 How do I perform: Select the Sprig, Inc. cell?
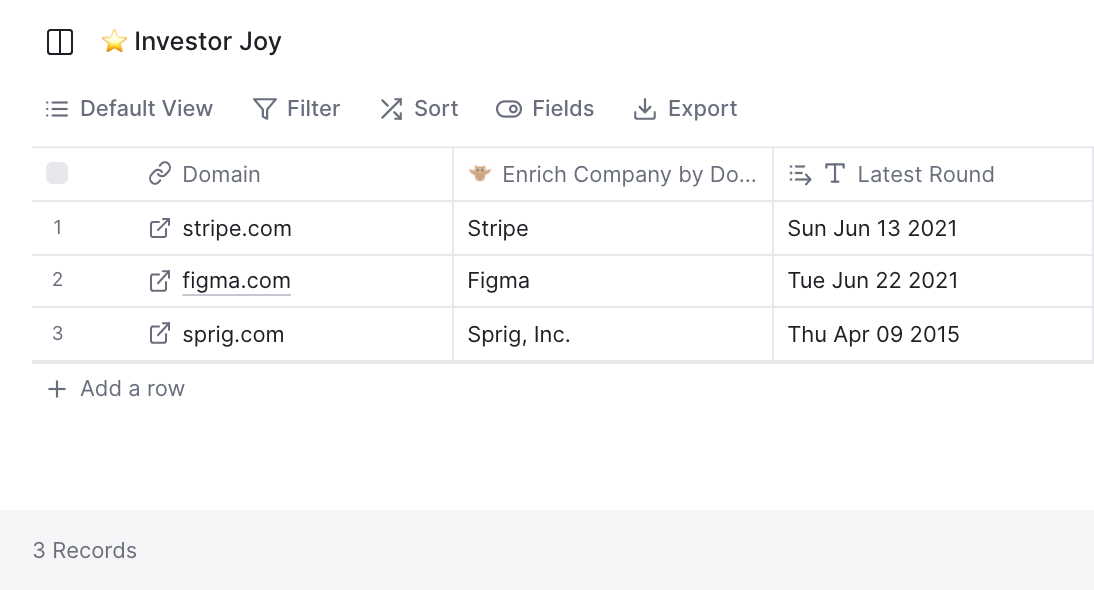pos(613,334)
